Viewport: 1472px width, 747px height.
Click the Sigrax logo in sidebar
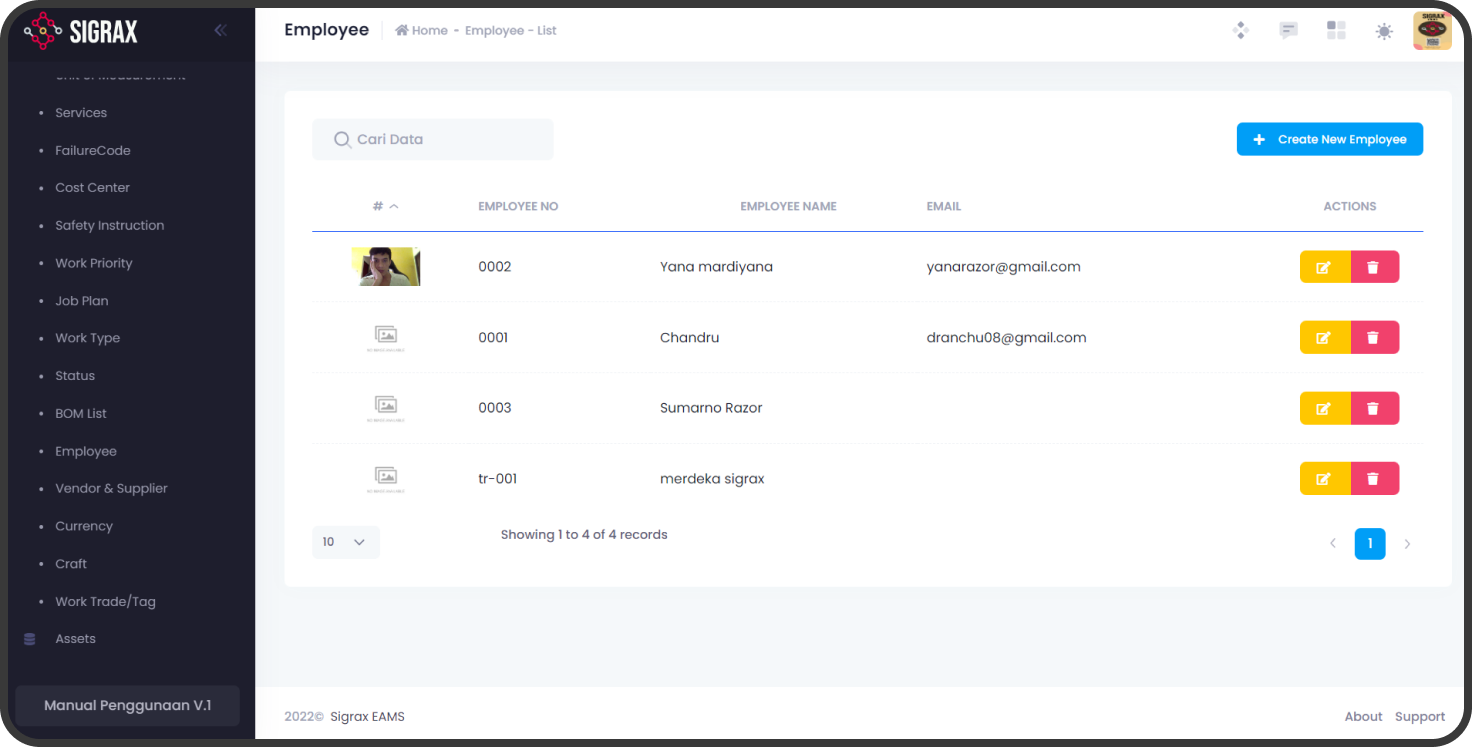81,31
